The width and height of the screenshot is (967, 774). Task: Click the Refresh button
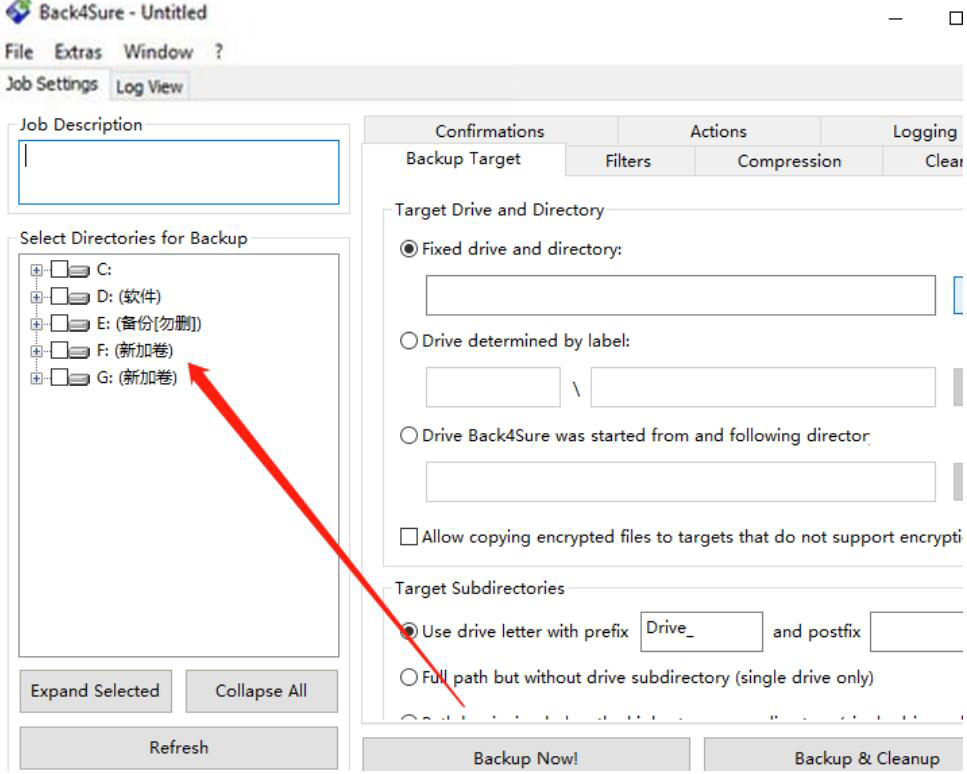point(179,748)
